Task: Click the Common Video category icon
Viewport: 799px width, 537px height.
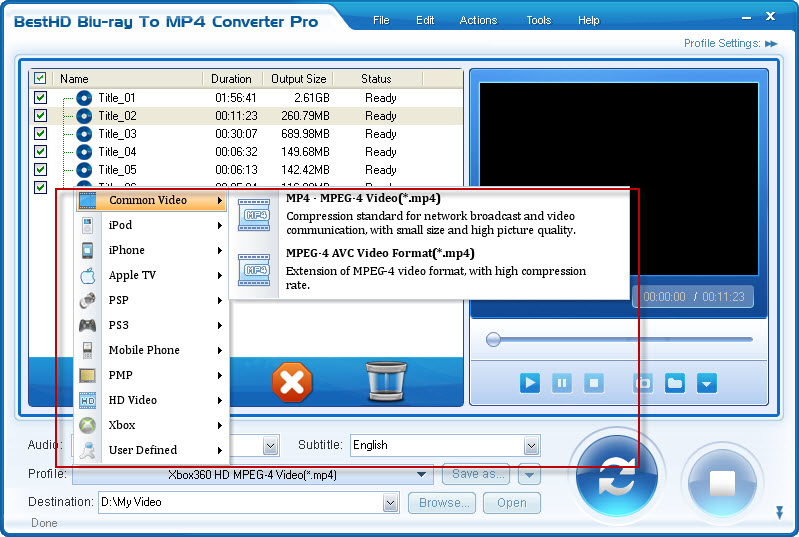Action: [88, 200]
